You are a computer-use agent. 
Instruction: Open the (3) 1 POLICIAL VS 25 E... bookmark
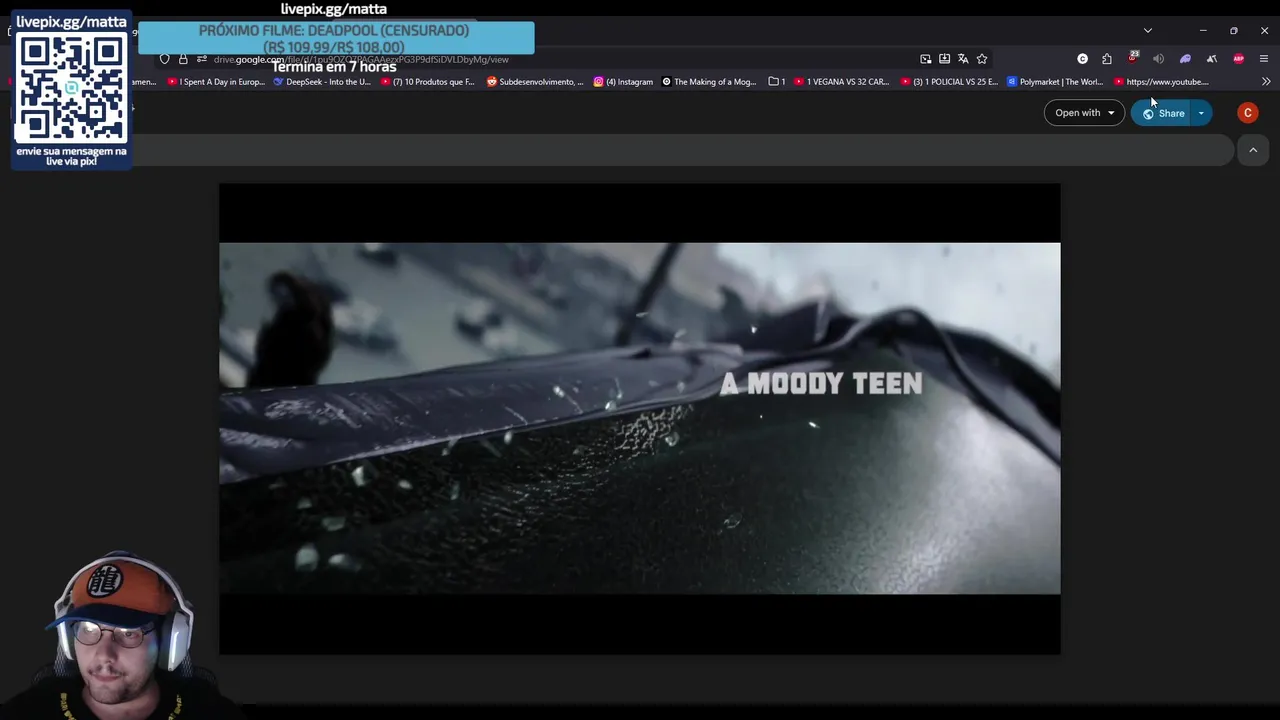(949, 82)
